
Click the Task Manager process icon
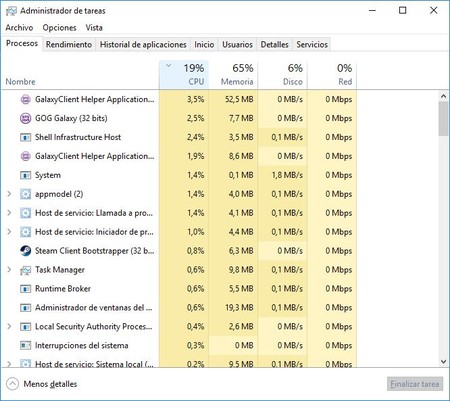25,270
